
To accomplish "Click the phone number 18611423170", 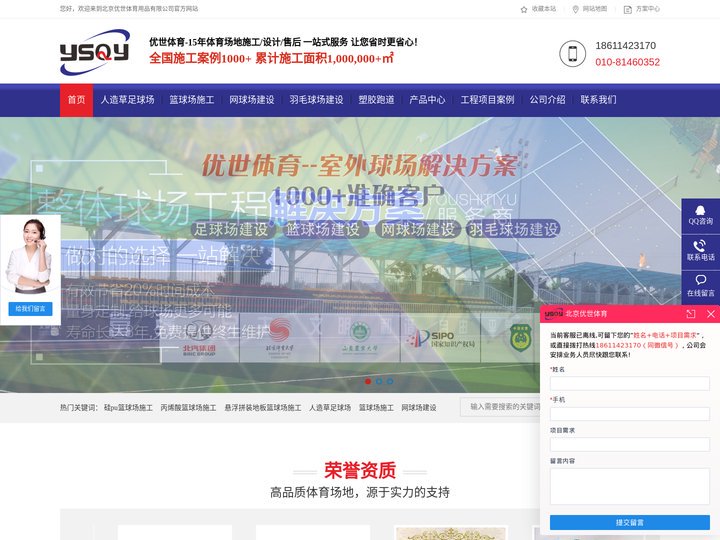I will click(625, 46).
